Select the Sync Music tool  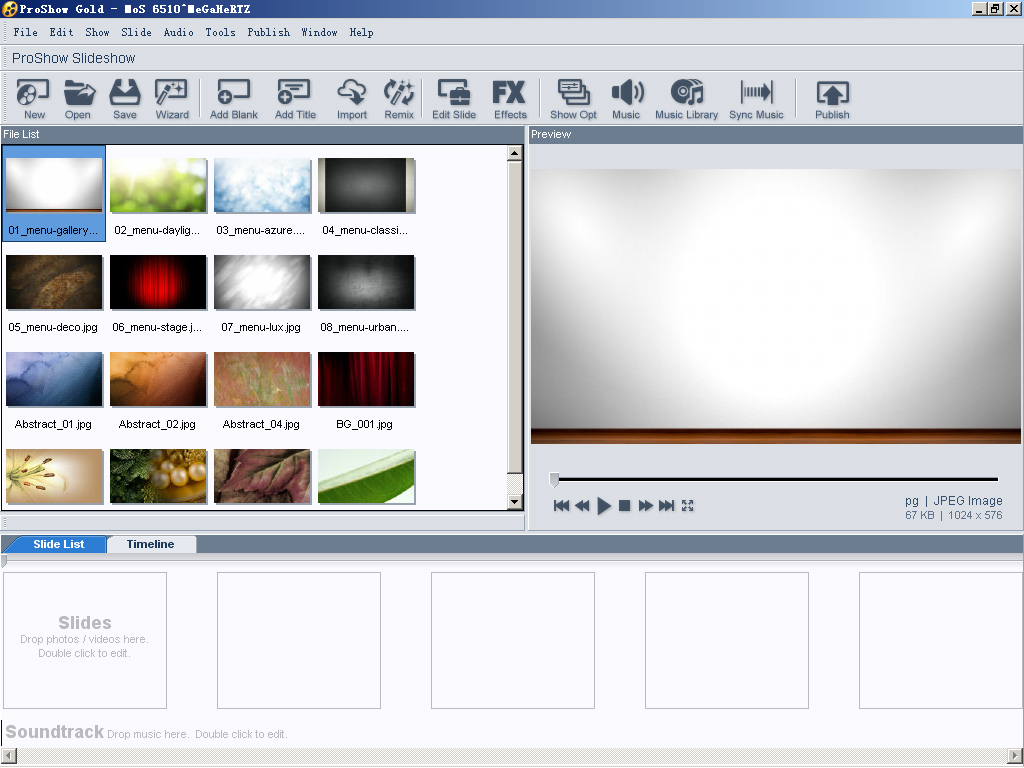[x=756, y=99]
